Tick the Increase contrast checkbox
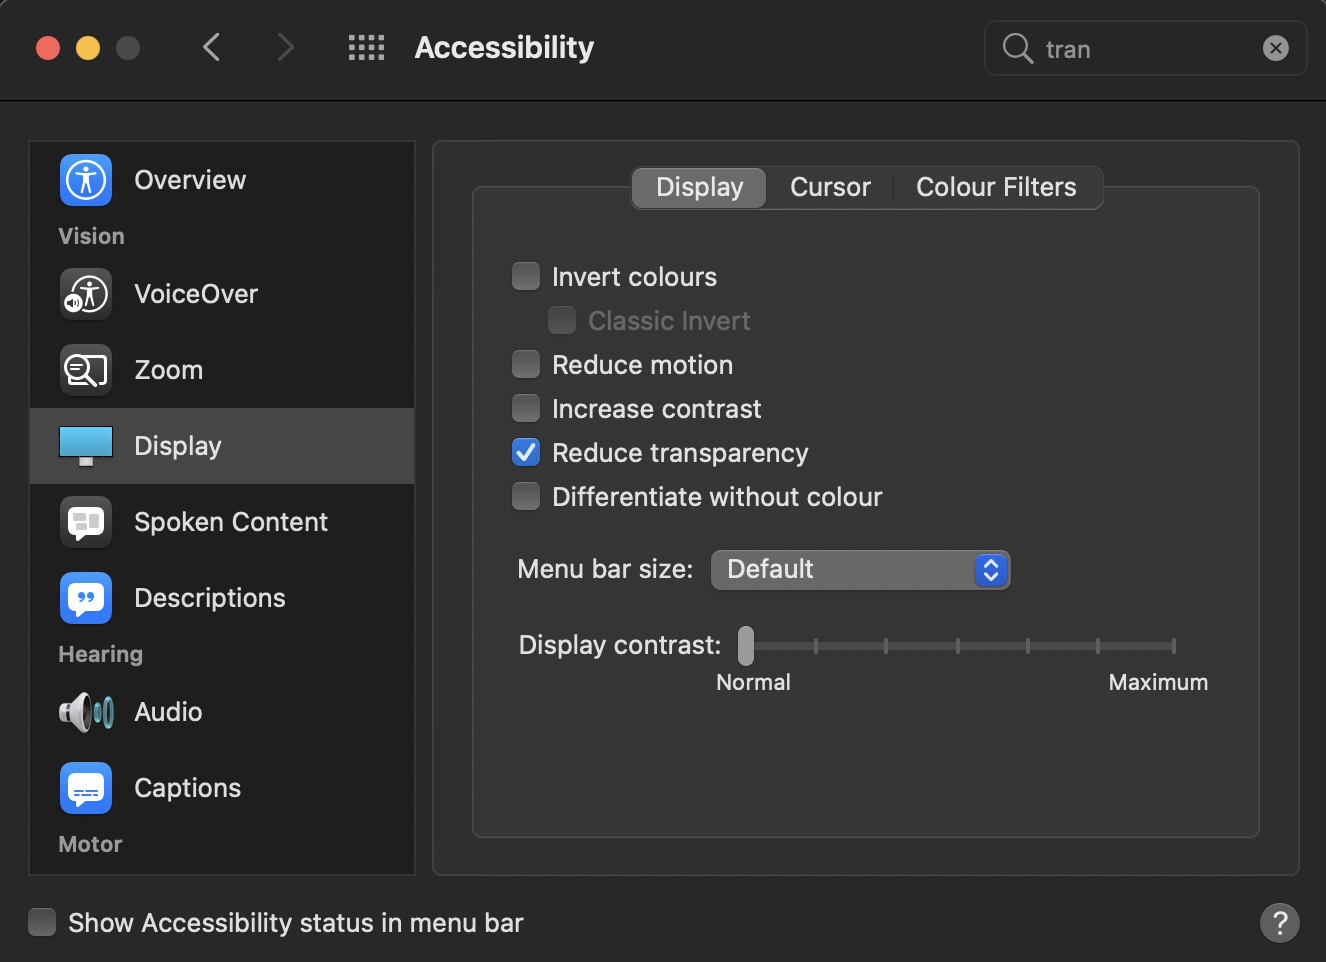The image size is (1326, 962). tap(526, 408)
